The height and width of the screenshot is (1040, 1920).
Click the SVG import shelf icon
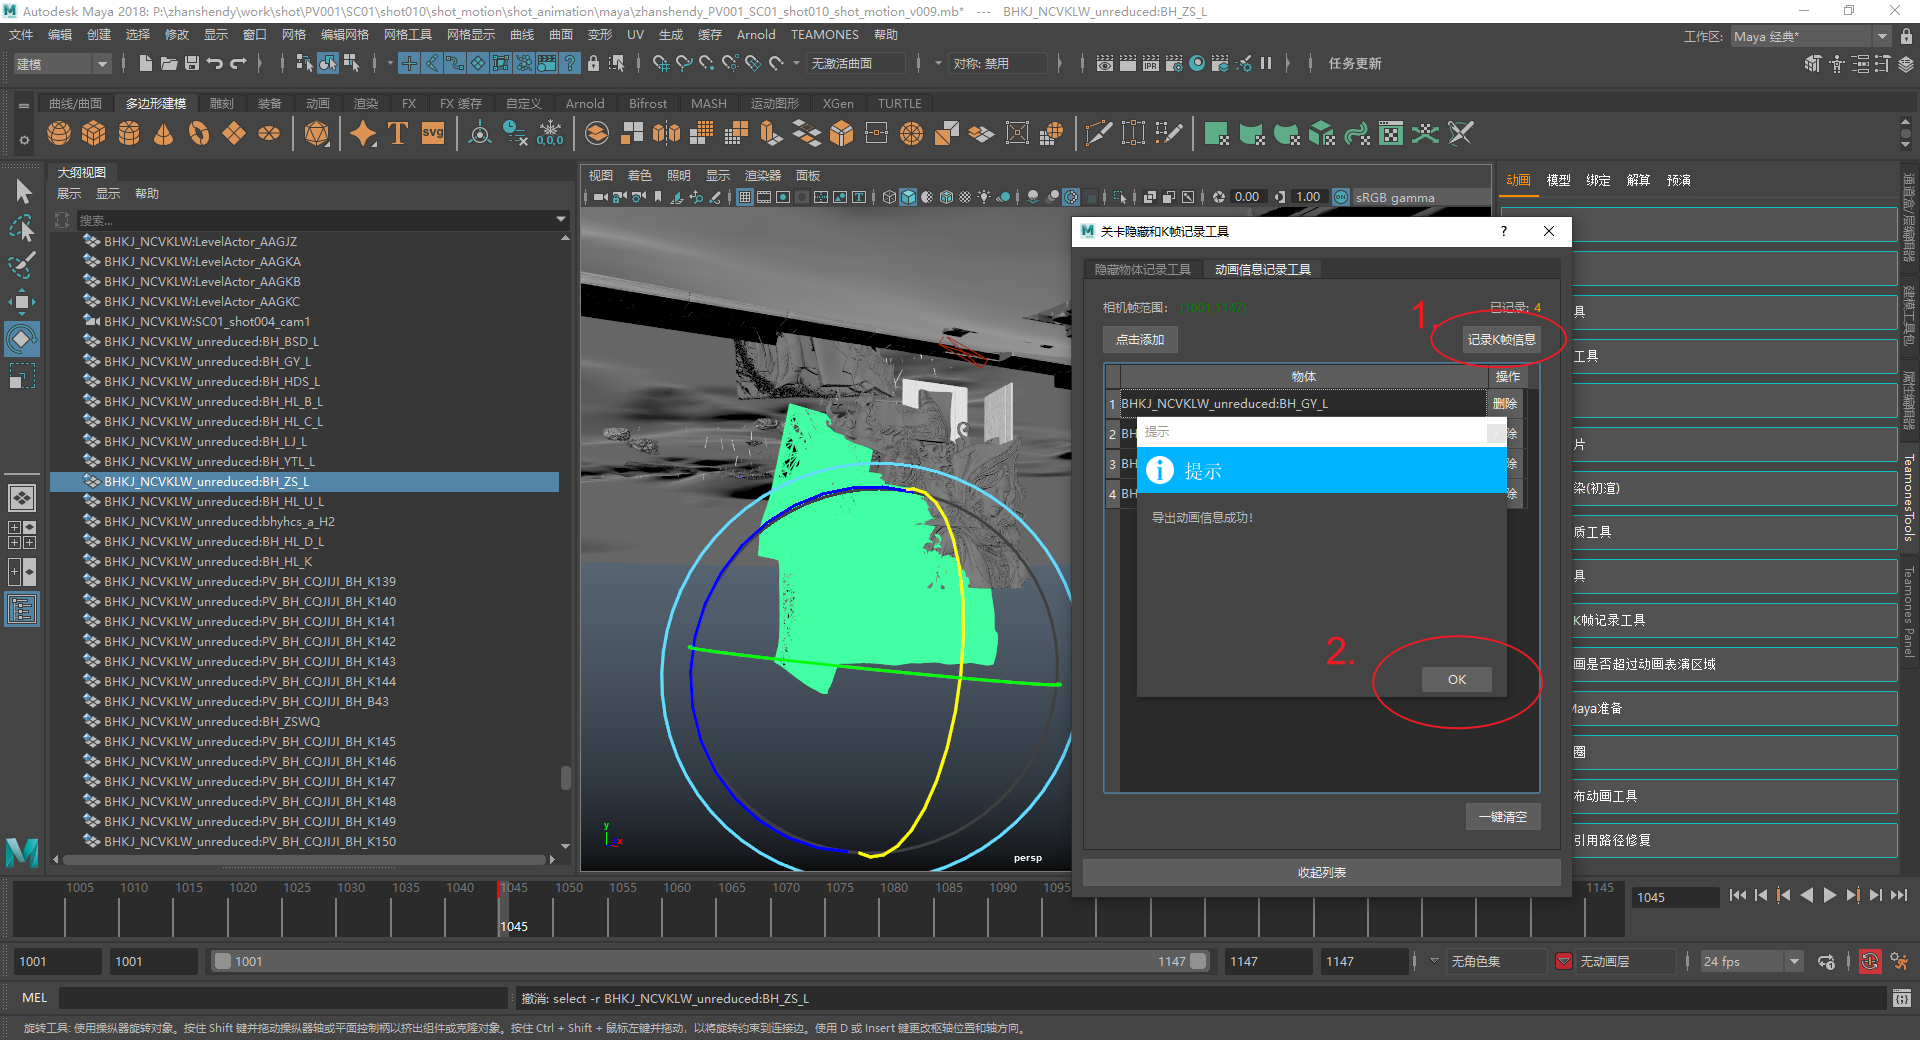[433, 134]
